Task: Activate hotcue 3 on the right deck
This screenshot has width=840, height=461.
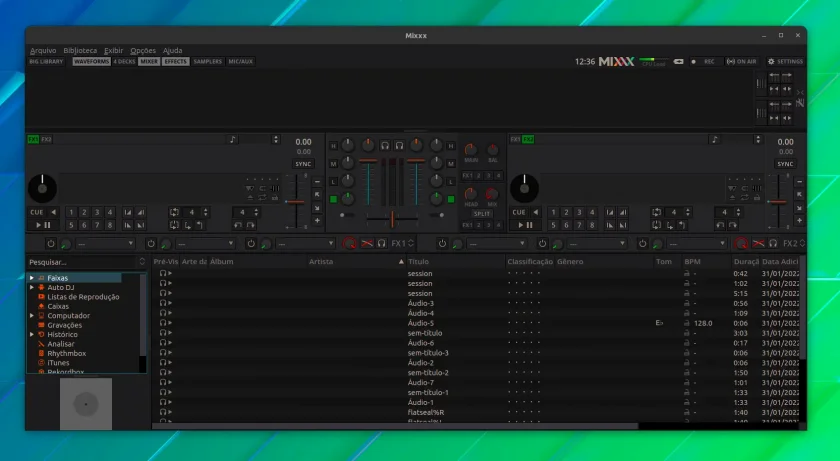Action: point(579,212)
